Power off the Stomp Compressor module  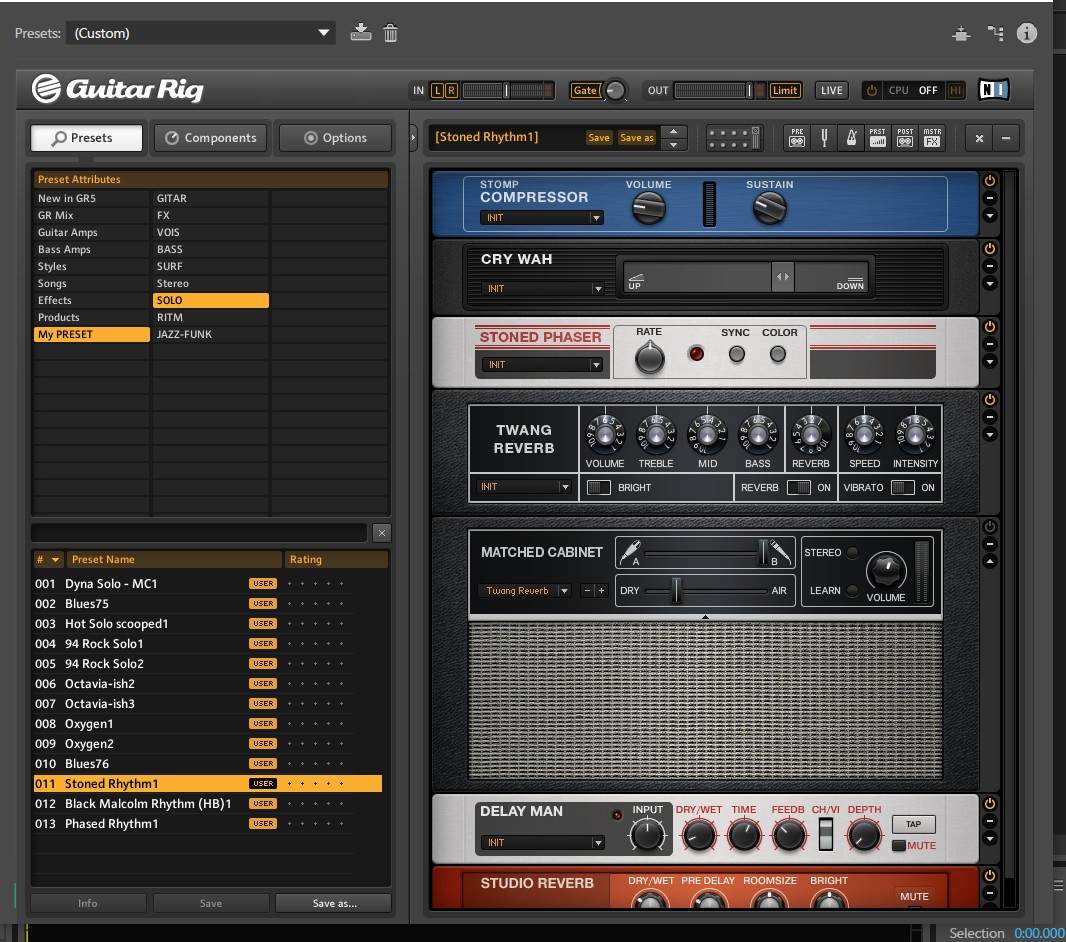click(990, 181)
